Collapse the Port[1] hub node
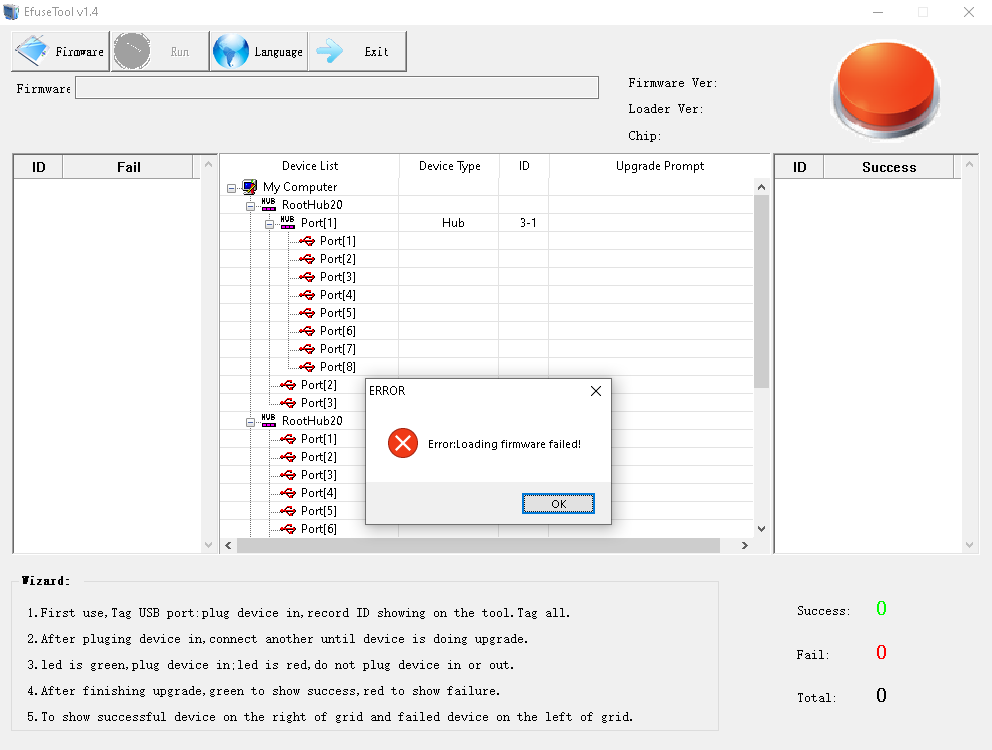992x750 pixels. (270, 223)
